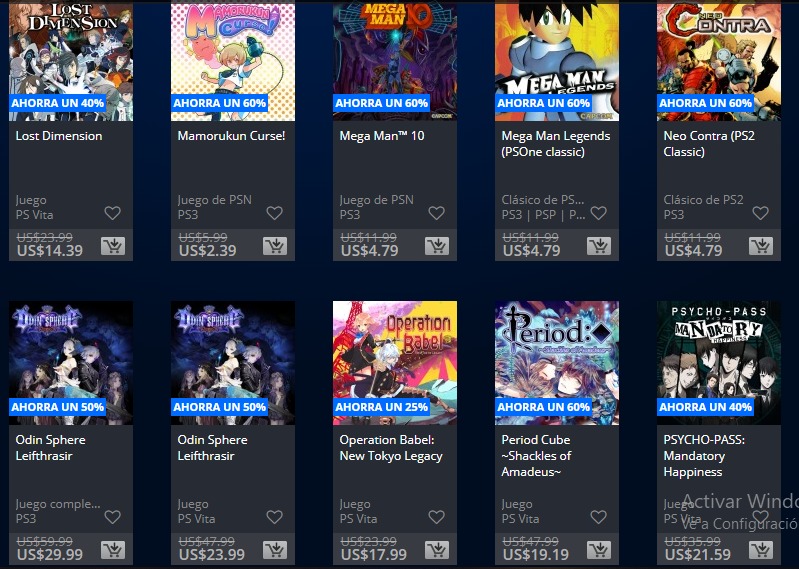Open the Neo Contra cover thumbnail

(x=719, y=61)
